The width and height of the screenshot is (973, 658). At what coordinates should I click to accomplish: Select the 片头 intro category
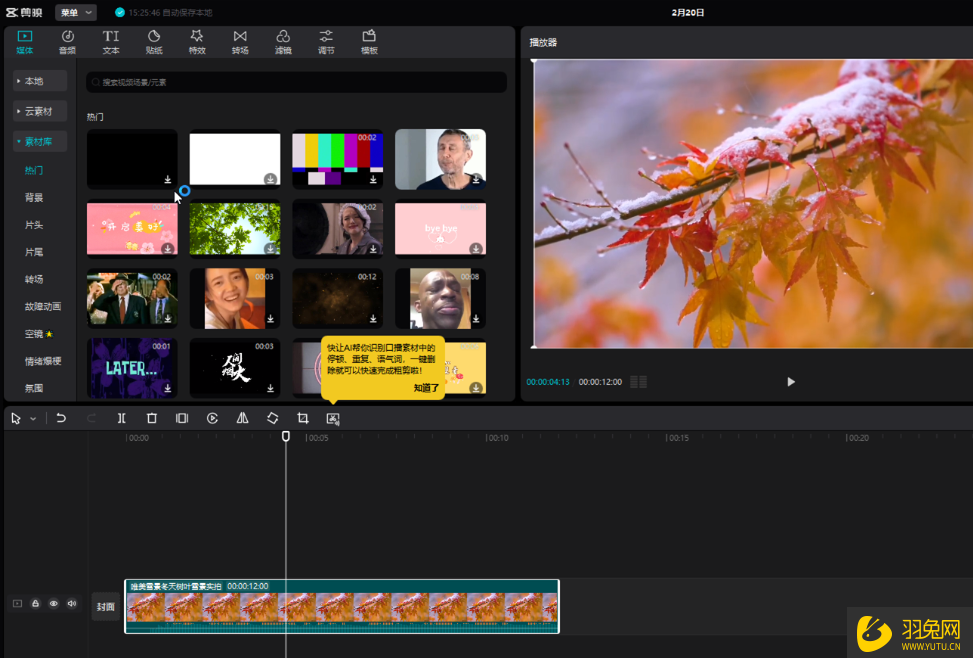[x=34, y=225]
